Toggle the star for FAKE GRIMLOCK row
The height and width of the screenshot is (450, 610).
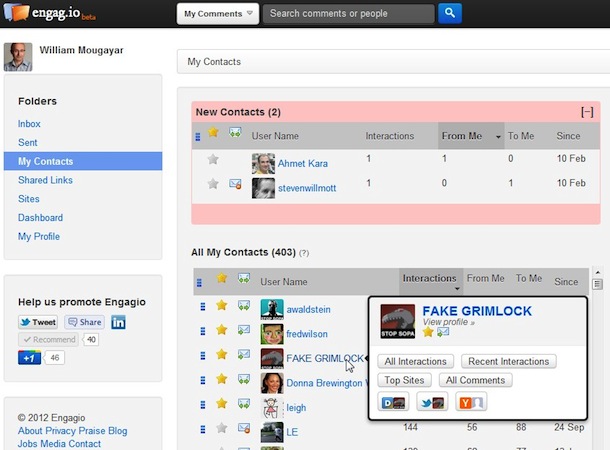pos(222,354)
